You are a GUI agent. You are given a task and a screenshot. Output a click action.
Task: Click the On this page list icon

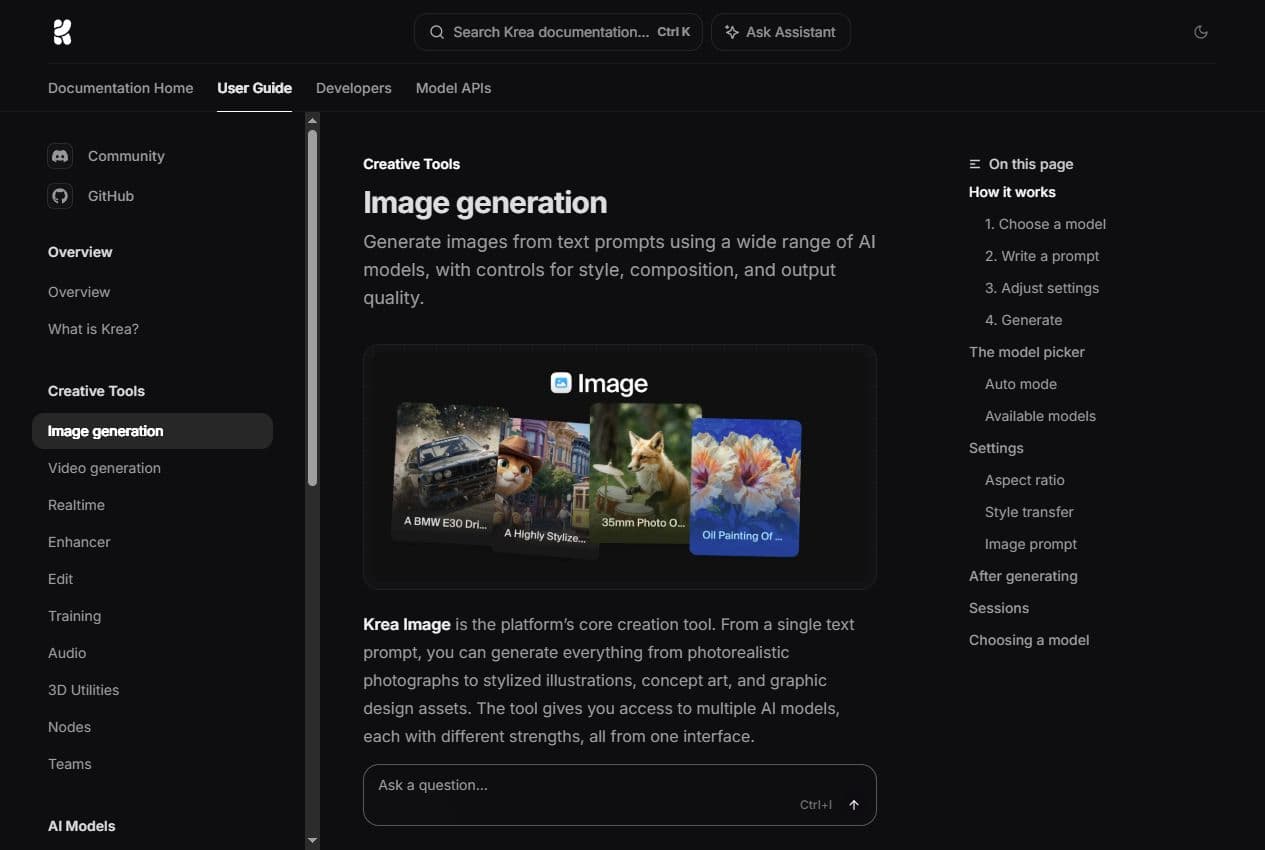975,164
